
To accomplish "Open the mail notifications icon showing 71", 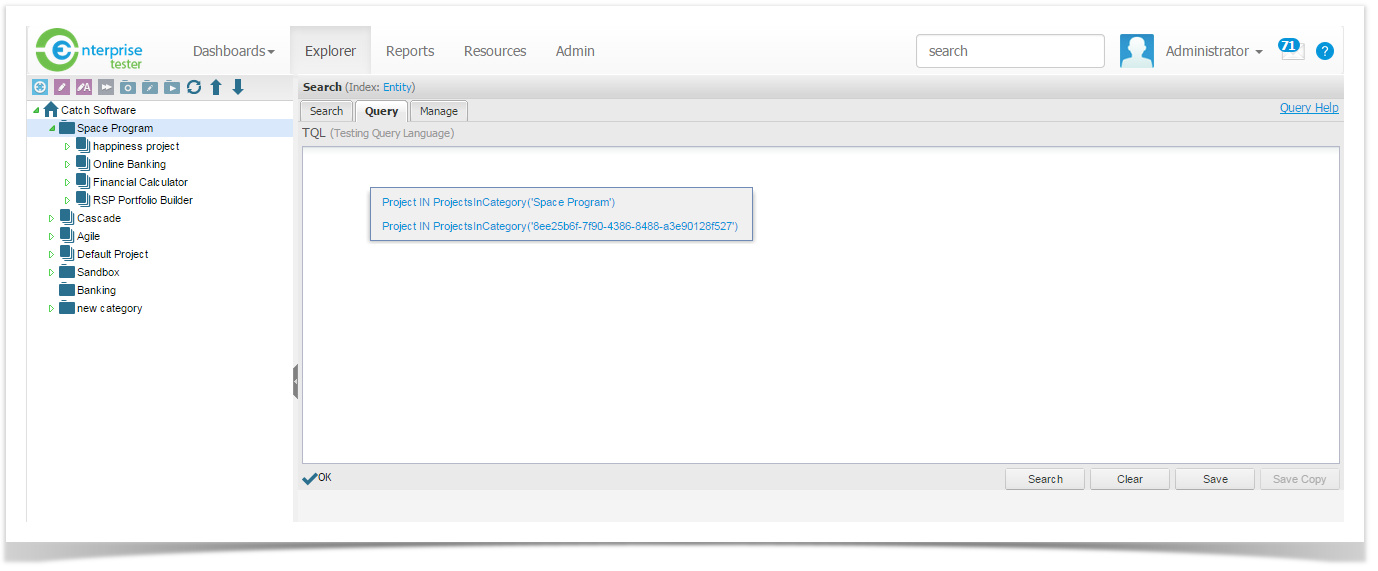I will click(x=1291, y=50).
